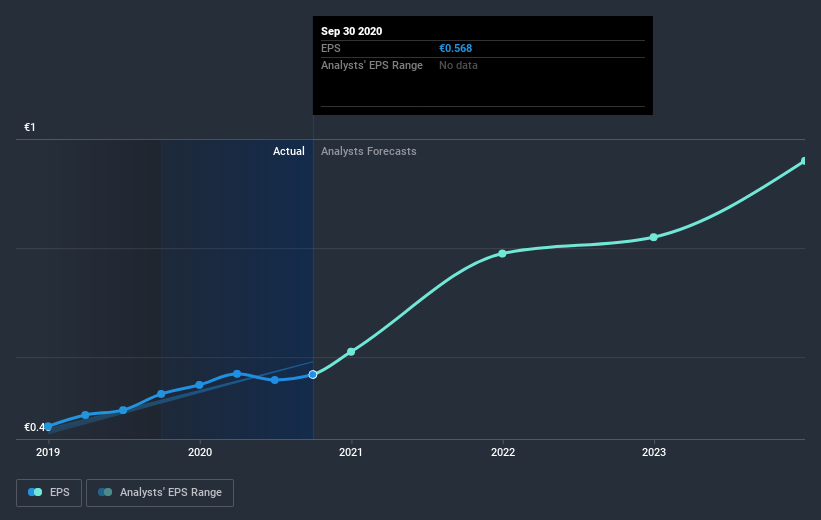Click the €1 y-axis label

[x=30, y=127]
